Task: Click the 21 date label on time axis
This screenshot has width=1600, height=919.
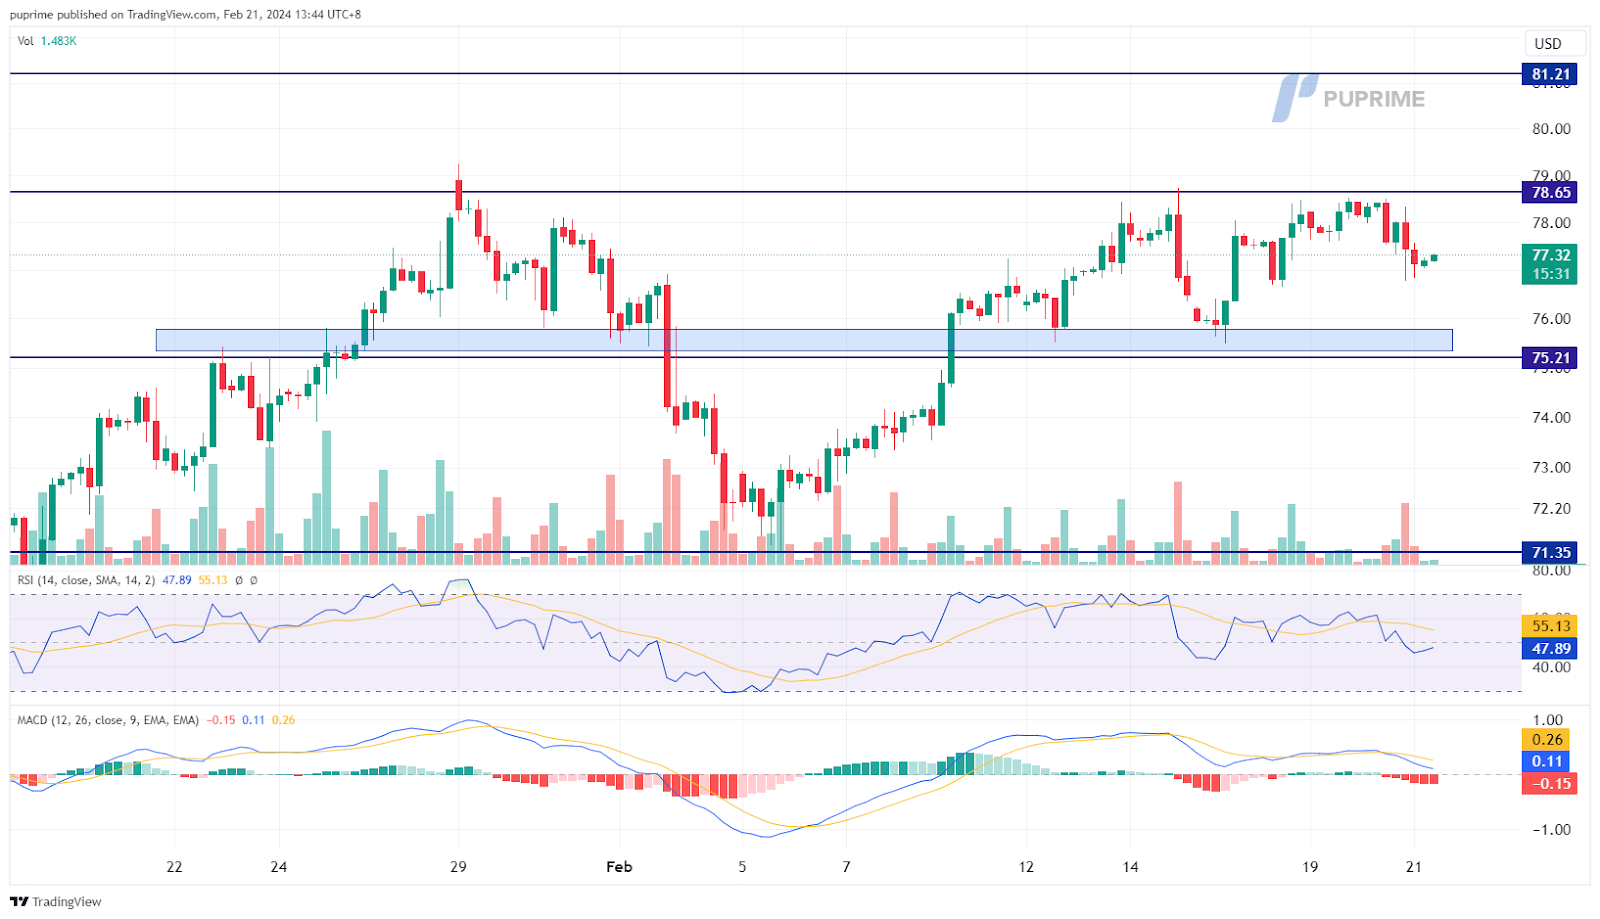Action: (x=1414, y=867)
